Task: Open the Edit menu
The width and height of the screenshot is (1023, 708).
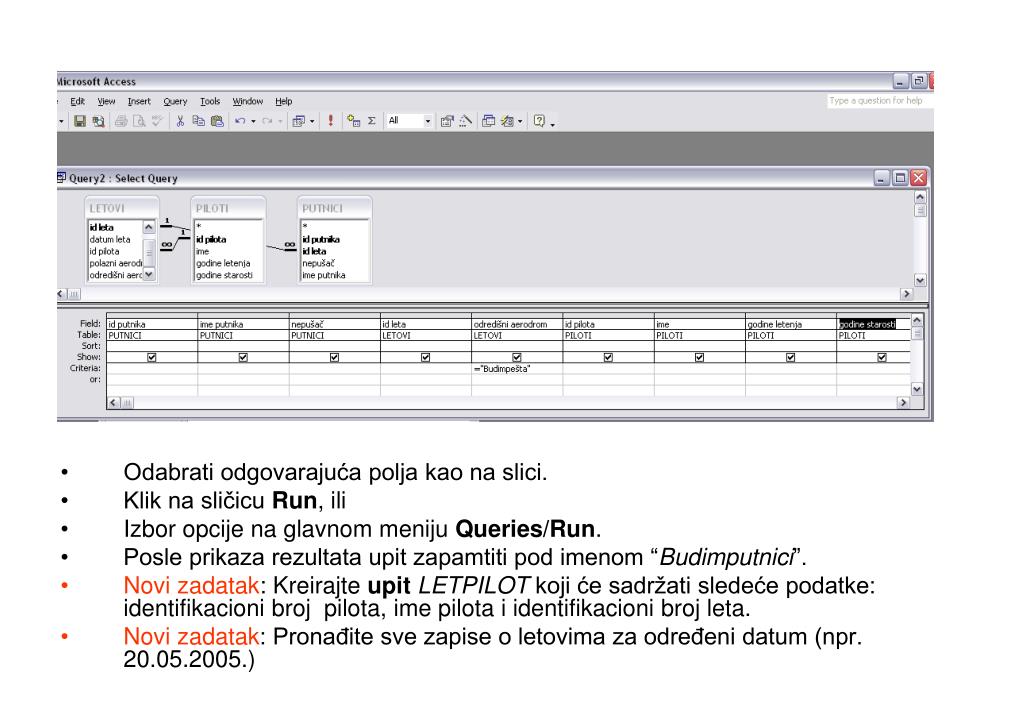Action: coord(77,102)
